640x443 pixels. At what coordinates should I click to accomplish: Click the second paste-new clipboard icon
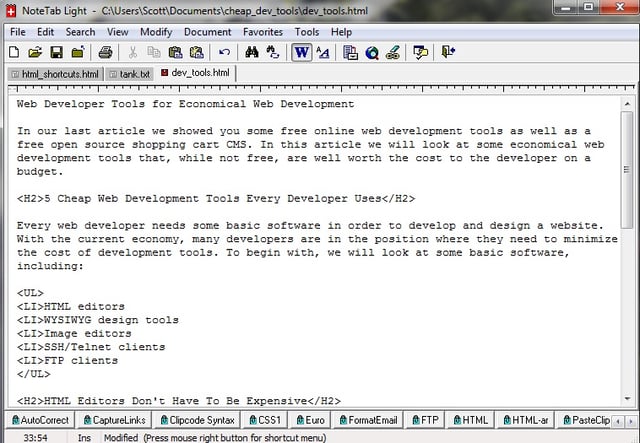[197, 52]
